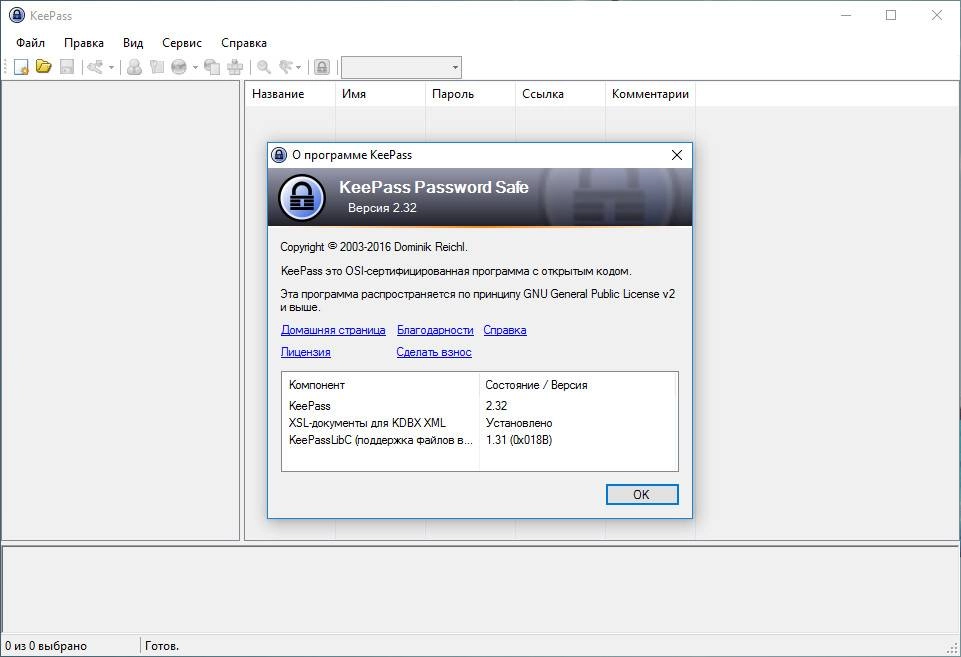This screenshot has width=961, height=657.
Task: Click the Add entry key icon
Action: pyautogui.click(x=94, y=67)
